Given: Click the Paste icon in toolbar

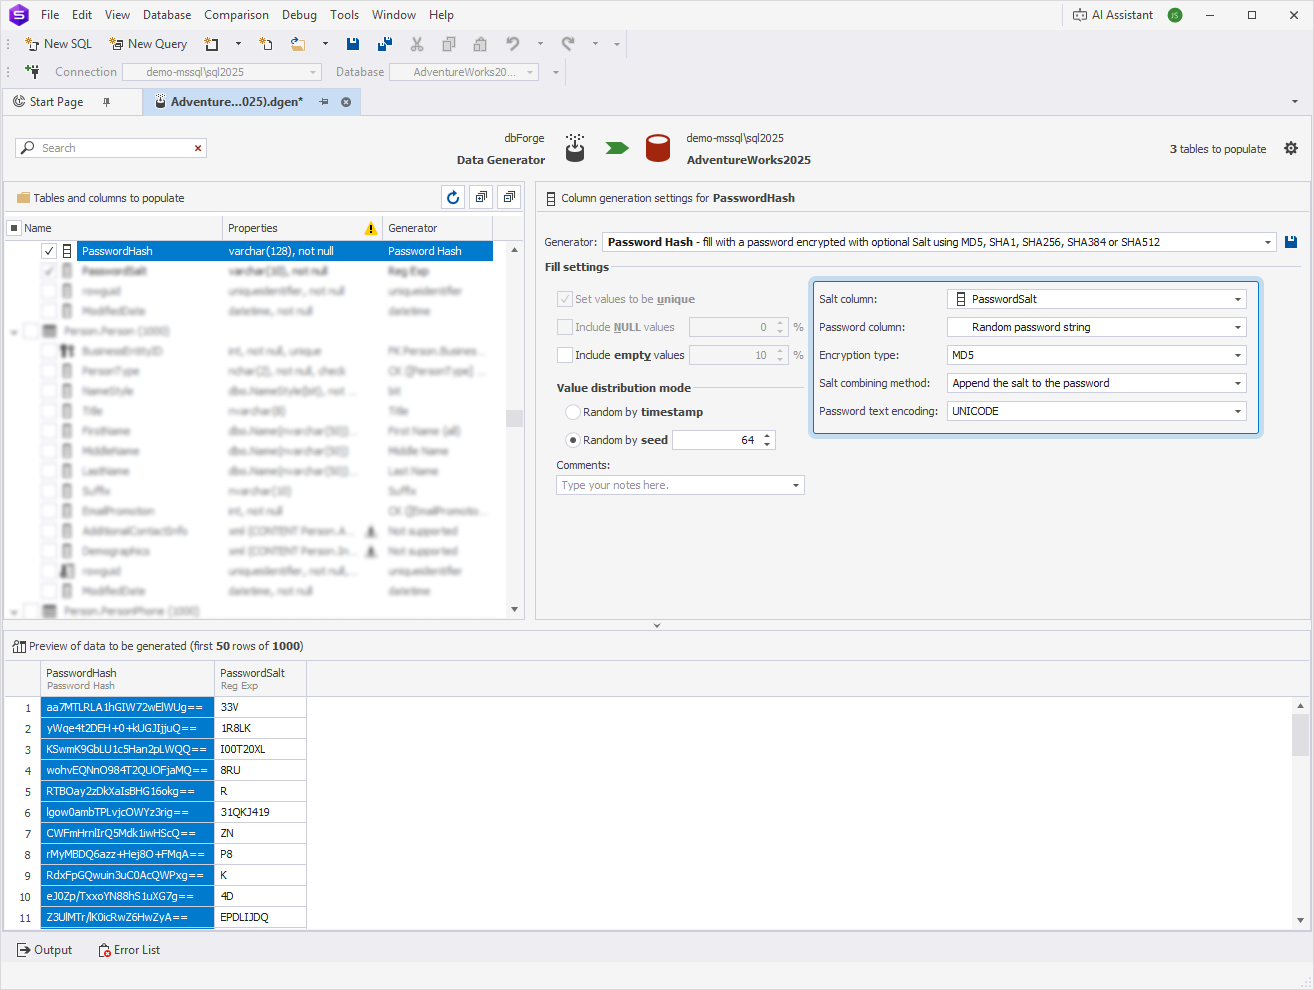Looking at the screenshot, I should (x=480, y=44).
